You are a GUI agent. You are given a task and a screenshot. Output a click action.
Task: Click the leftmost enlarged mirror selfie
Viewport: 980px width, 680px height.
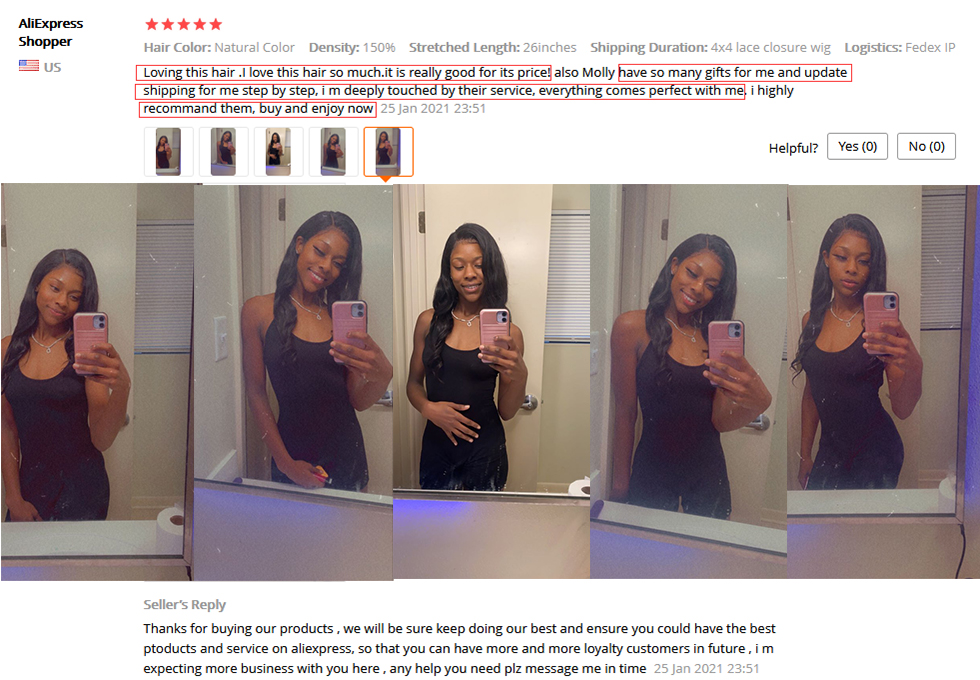[x=97, y=382]
